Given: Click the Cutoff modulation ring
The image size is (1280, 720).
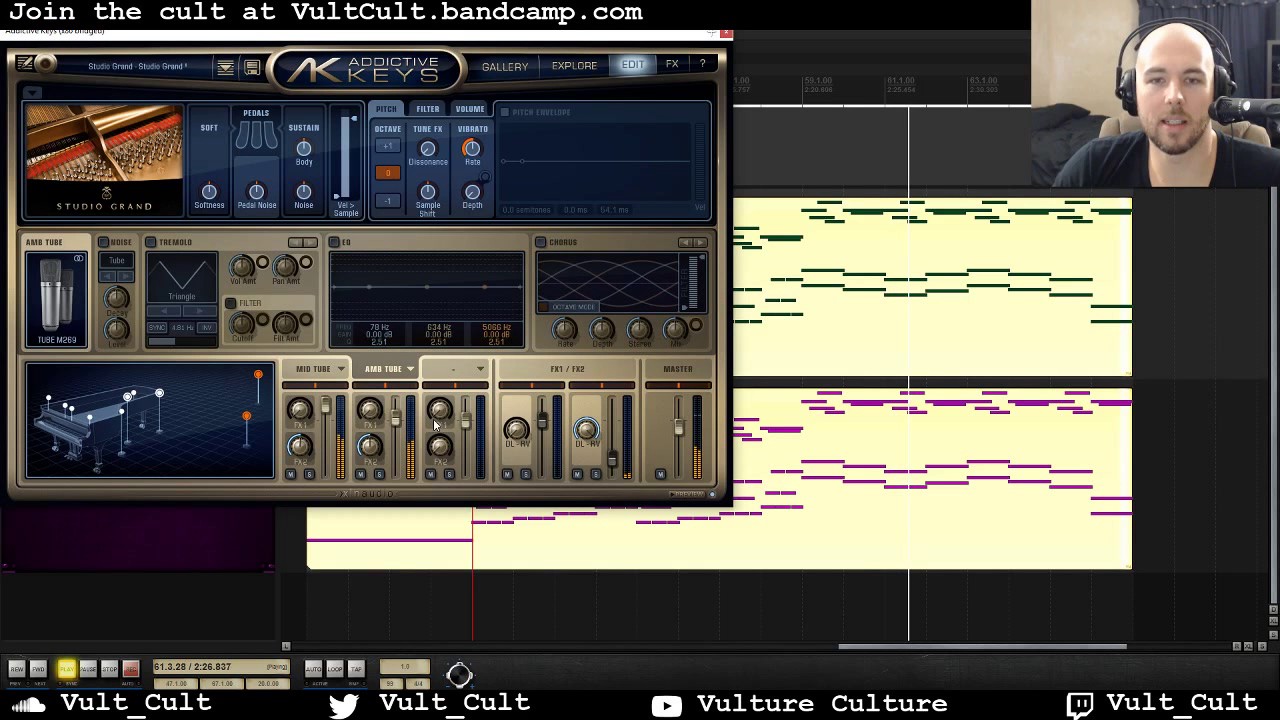Looking at the screenshot, I should pos(262,321).
